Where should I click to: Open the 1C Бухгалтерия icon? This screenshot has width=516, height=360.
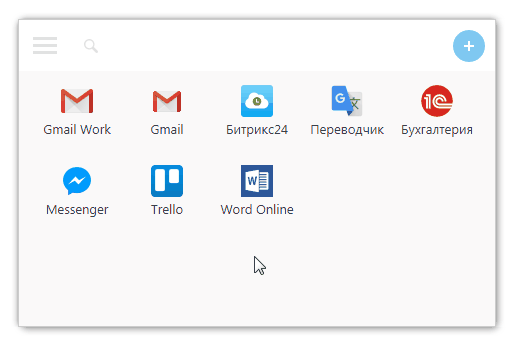437,101
